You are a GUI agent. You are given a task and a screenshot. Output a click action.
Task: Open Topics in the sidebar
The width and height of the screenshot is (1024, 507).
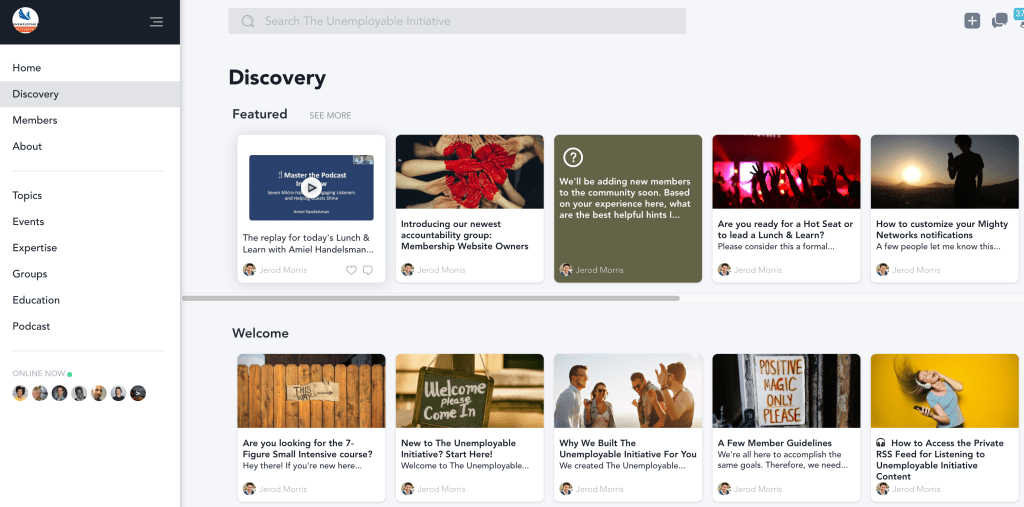click(28, 196)
